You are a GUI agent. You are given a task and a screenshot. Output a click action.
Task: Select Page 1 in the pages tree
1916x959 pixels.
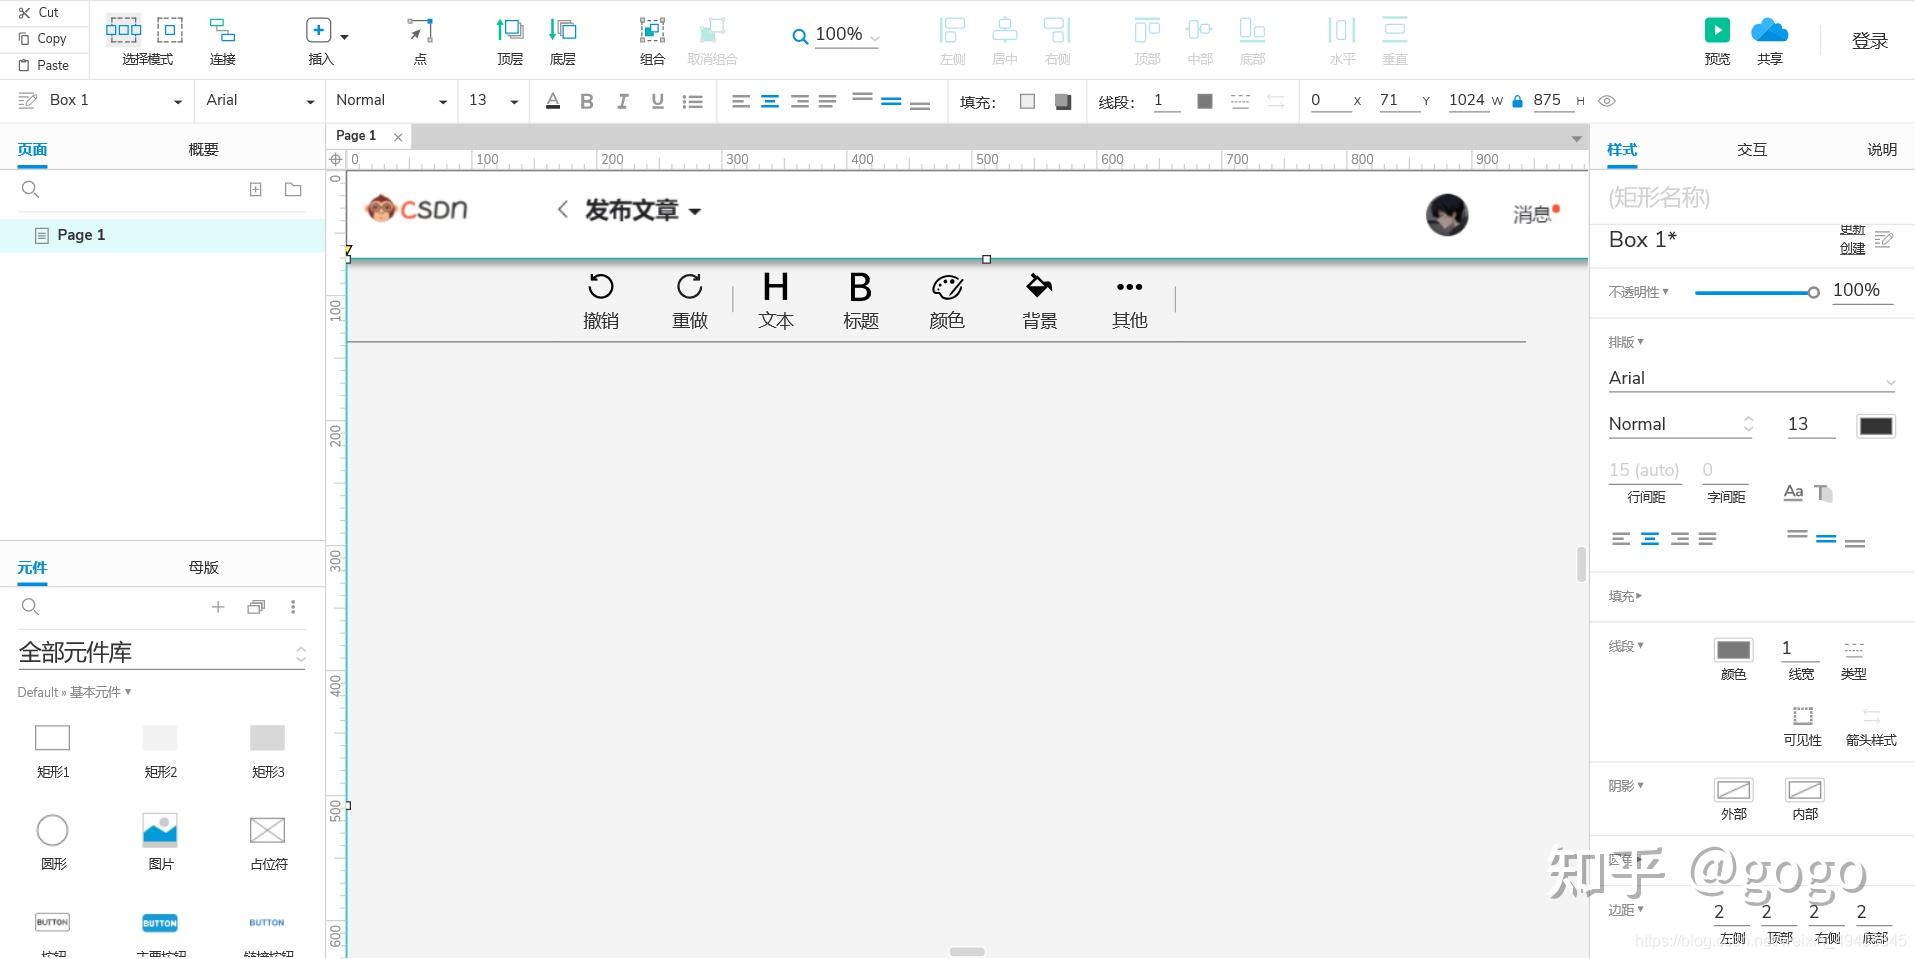click(162, 235)
